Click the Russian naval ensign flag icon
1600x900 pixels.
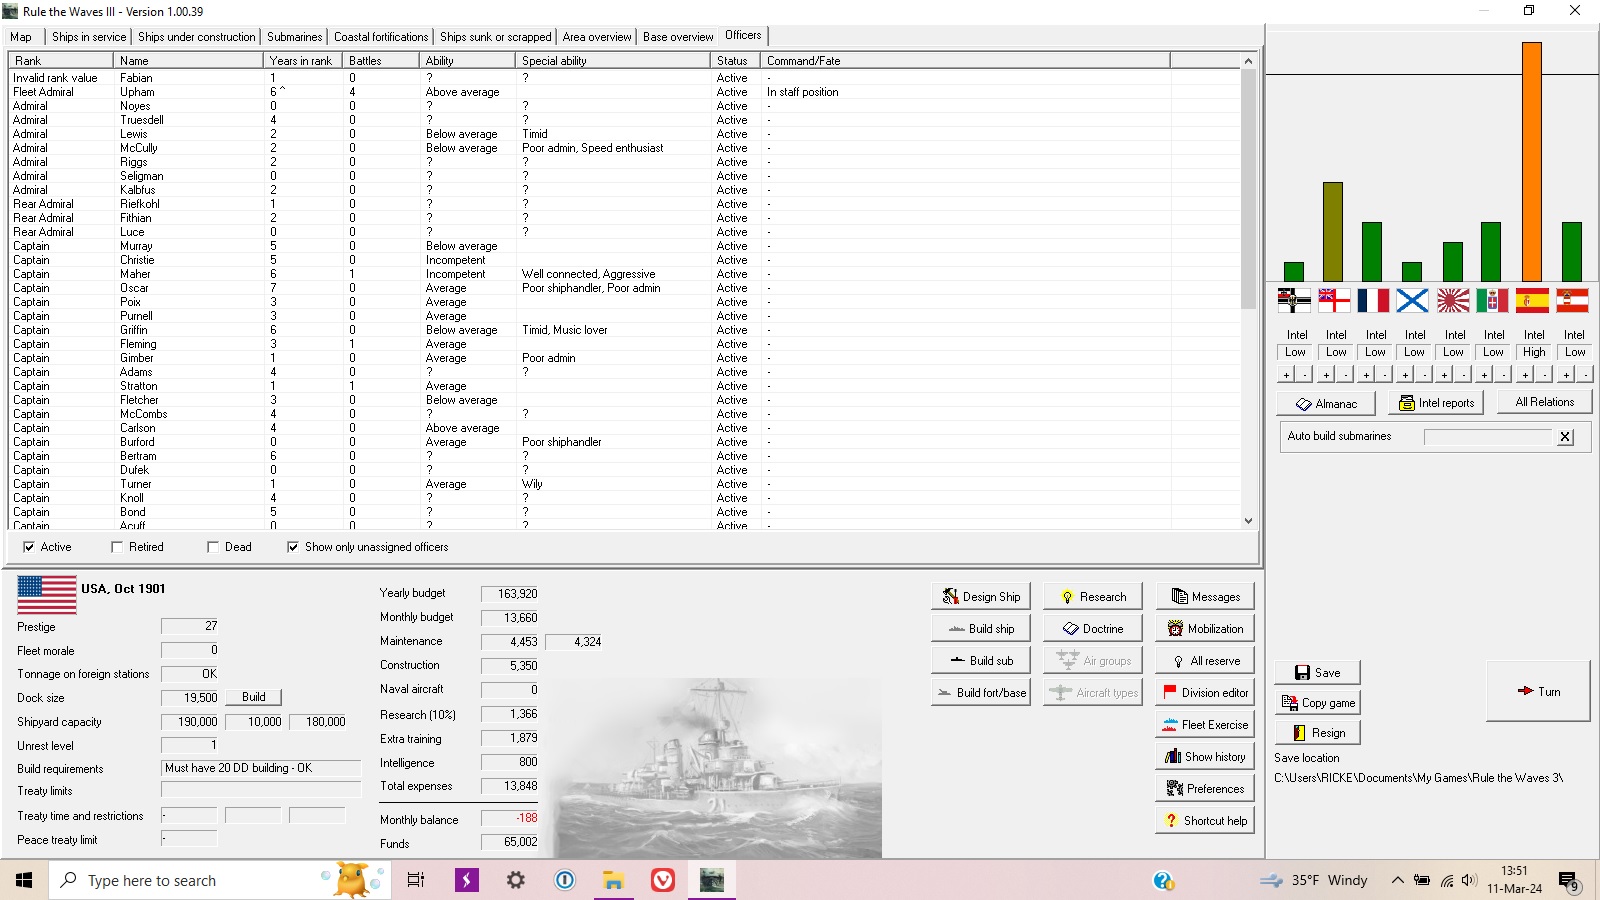pos(1413,300)
